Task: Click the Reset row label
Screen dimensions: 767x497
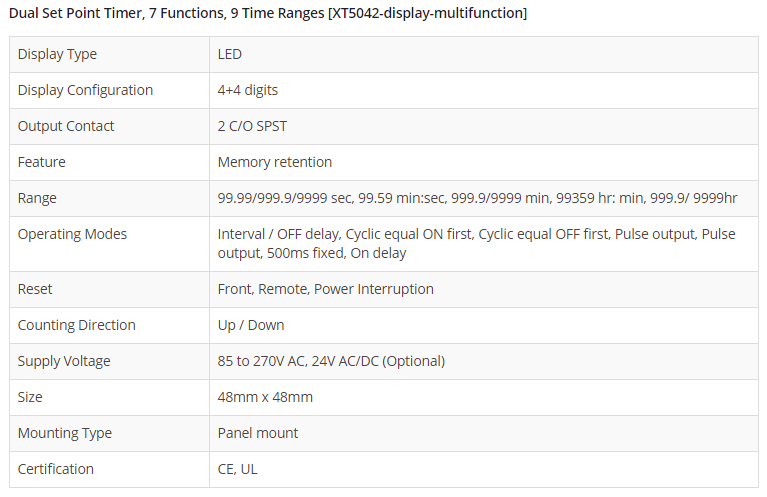Action: (x=35, y=289)
